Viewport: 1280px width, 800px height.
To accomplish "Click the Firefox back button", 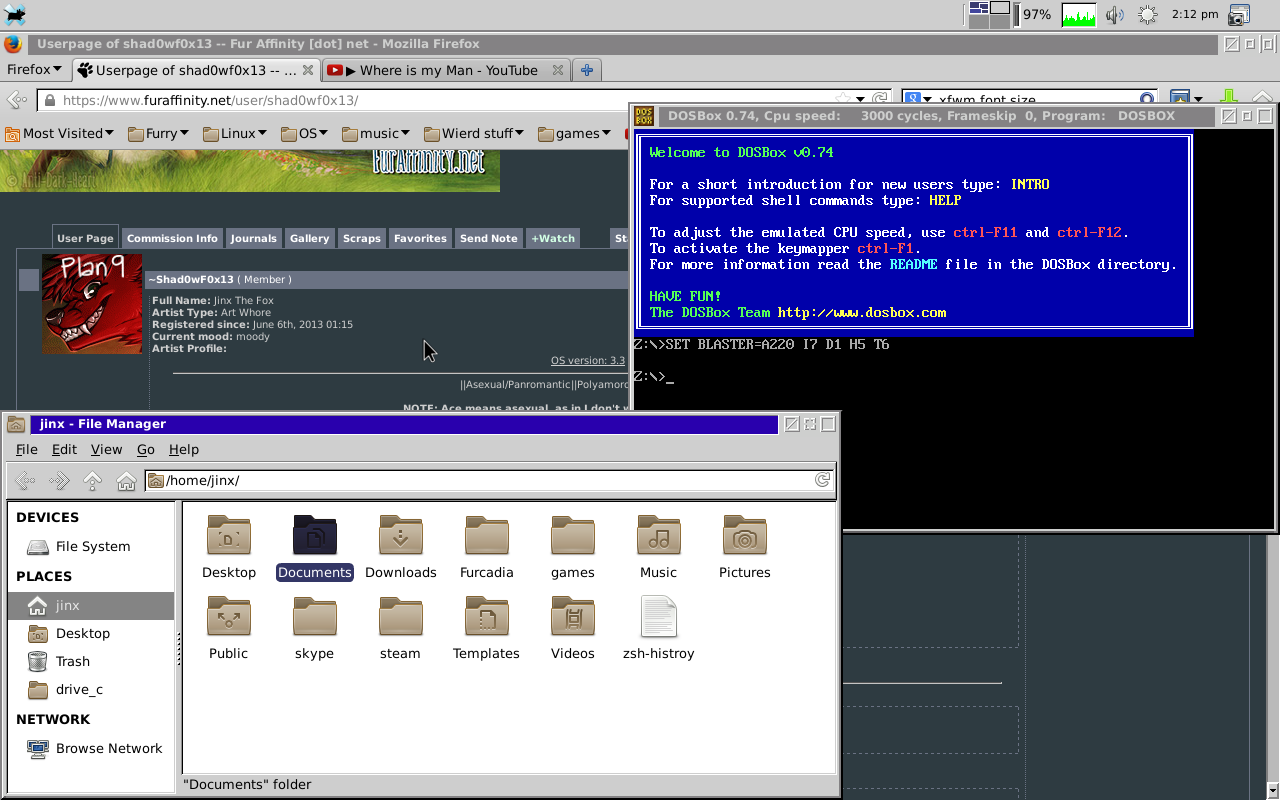I will pyautogui.click(x=17, y=100).
